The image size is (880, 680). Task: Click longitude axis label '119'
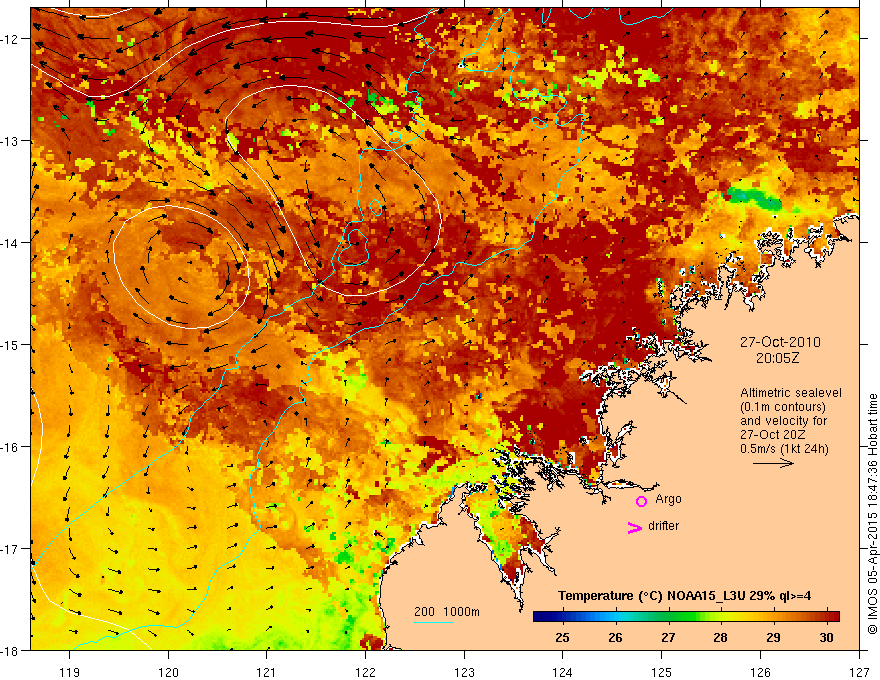click(x=70, y=672)
